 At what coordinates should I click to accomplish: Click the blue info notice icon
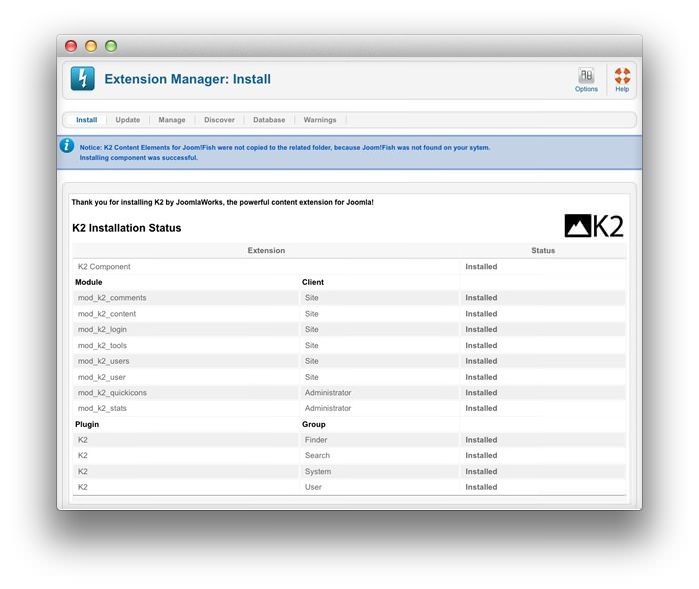click(67, 146)
